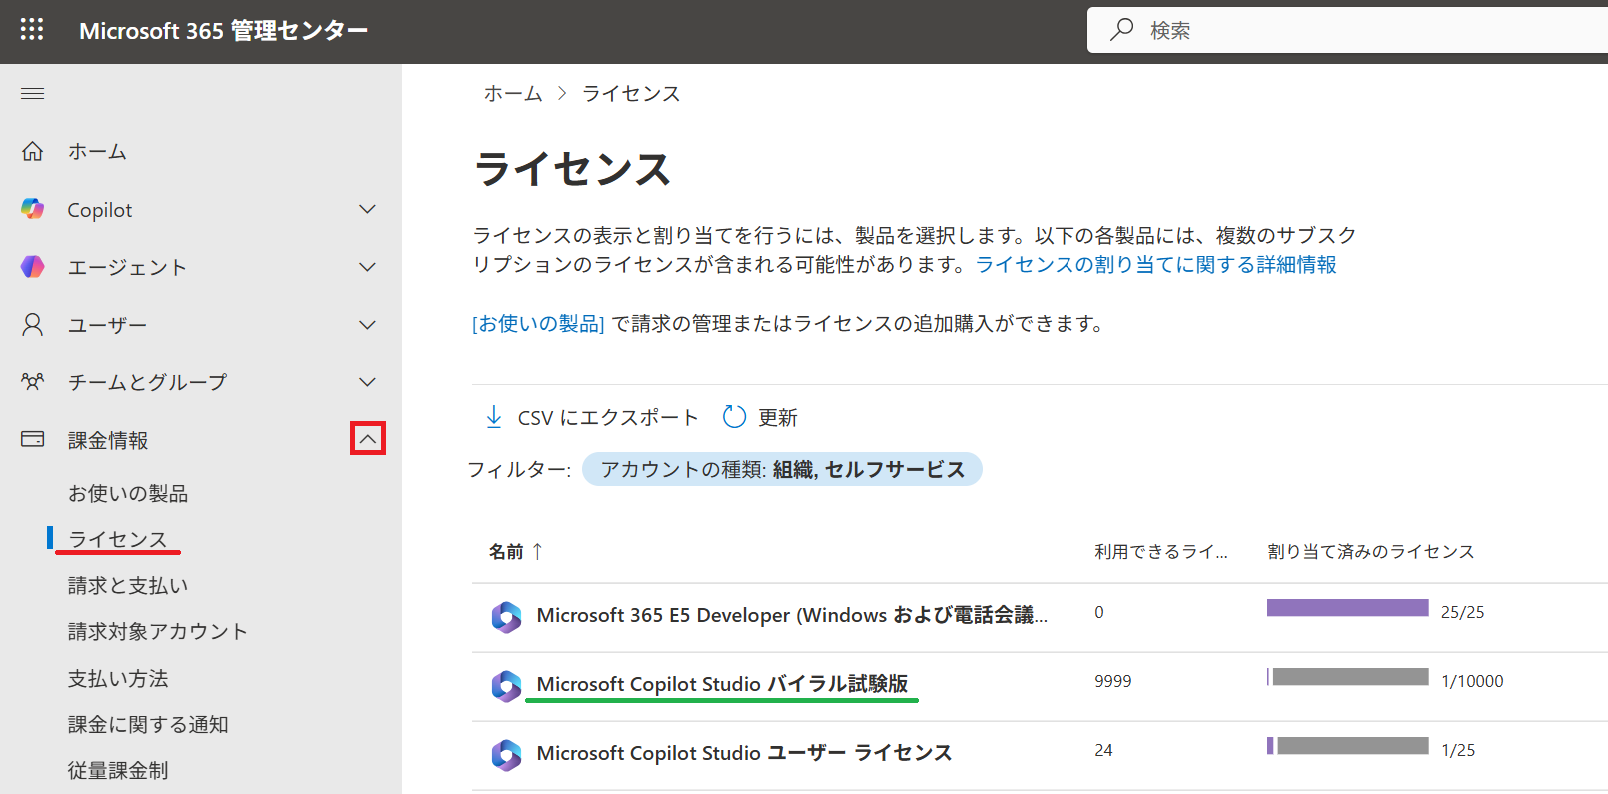Click the search magnifier icon

pyautogui.click(x=1122, y=30)
